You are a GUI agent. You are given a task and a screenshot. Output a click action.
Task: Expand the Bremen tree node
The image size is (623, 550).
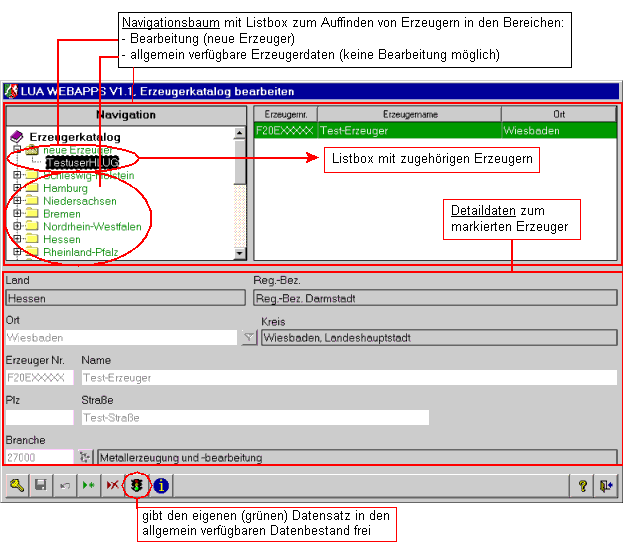17,214
